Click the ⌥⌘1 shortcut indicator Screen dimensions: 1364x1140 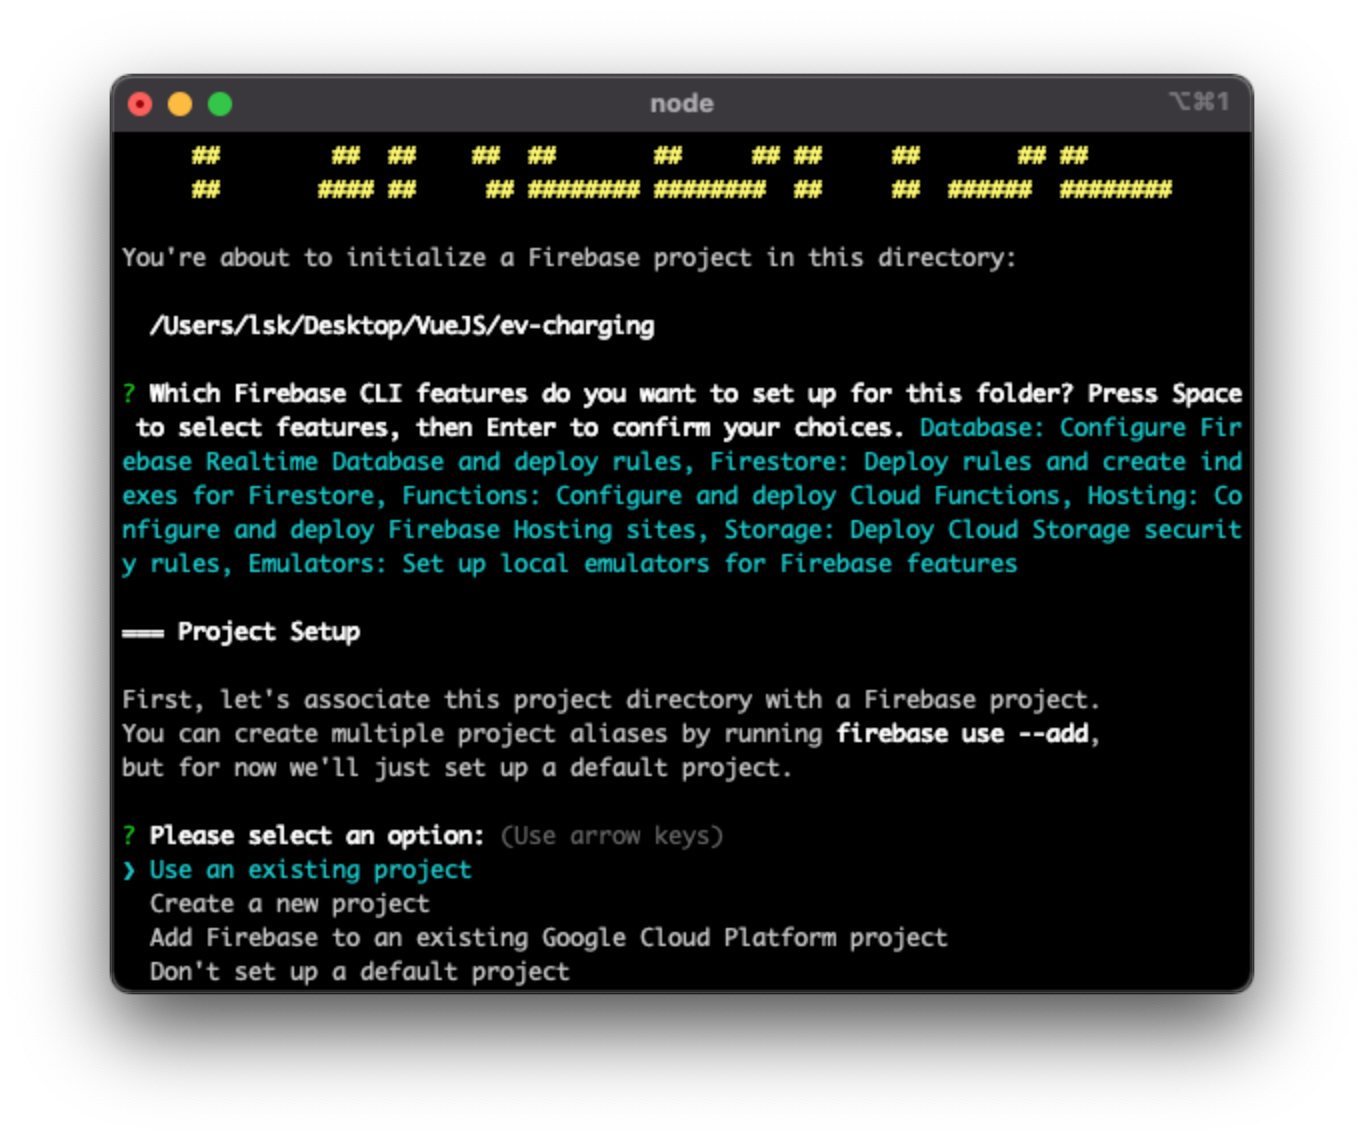1200,102
